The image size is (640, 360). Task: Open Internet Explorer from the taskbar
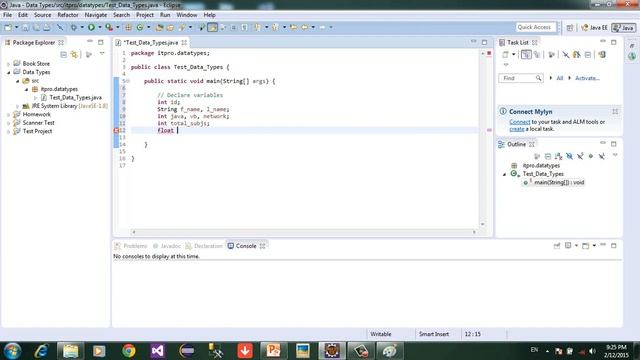(41, 351)
